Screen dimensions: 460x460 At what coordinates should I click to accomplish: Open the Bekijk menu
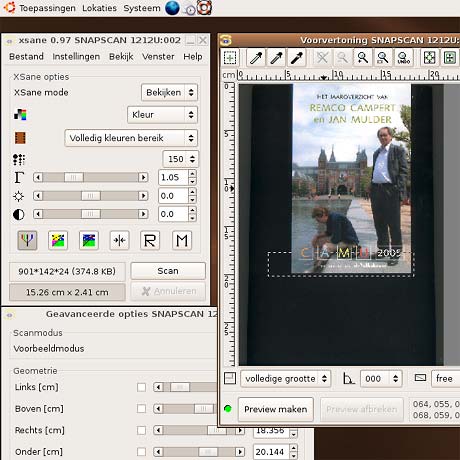pyautogui.click(x=121, y=57)
